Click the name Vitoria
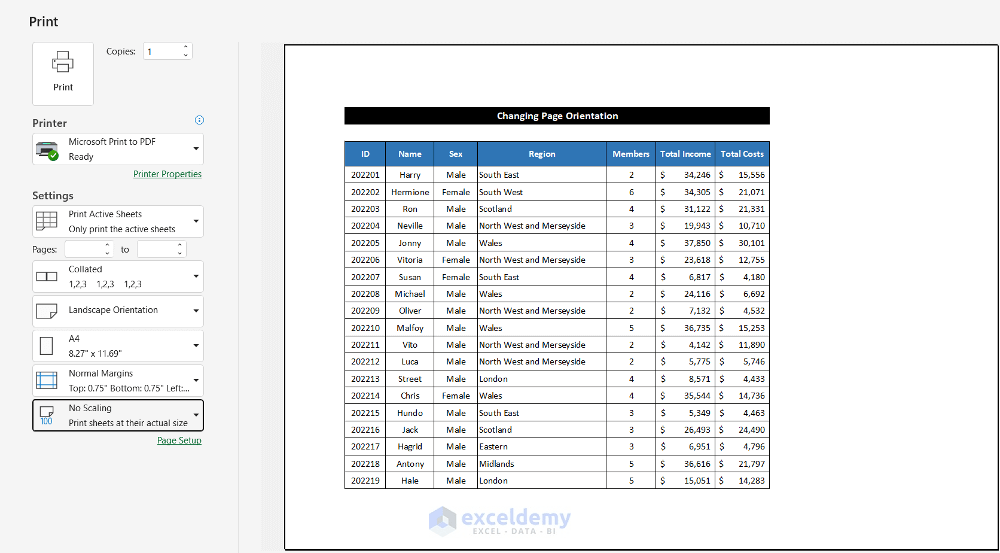The image size is (1000, 553). 410,260
